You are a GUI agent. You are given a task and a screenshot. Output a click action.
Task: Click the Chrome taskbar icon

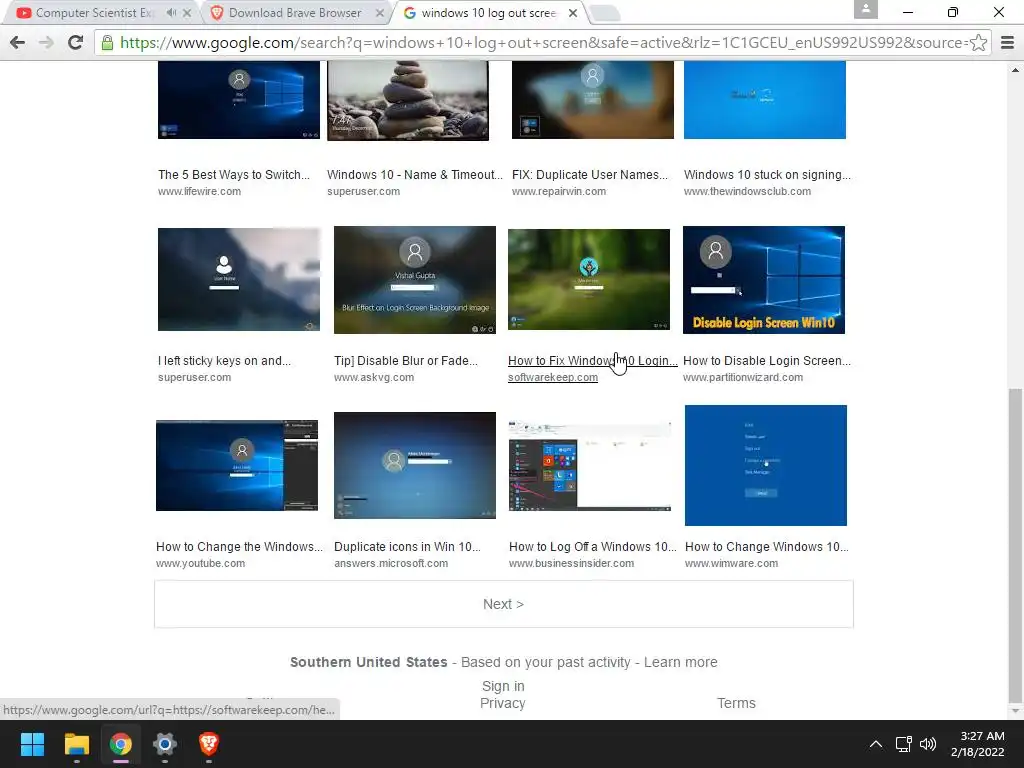121,744
